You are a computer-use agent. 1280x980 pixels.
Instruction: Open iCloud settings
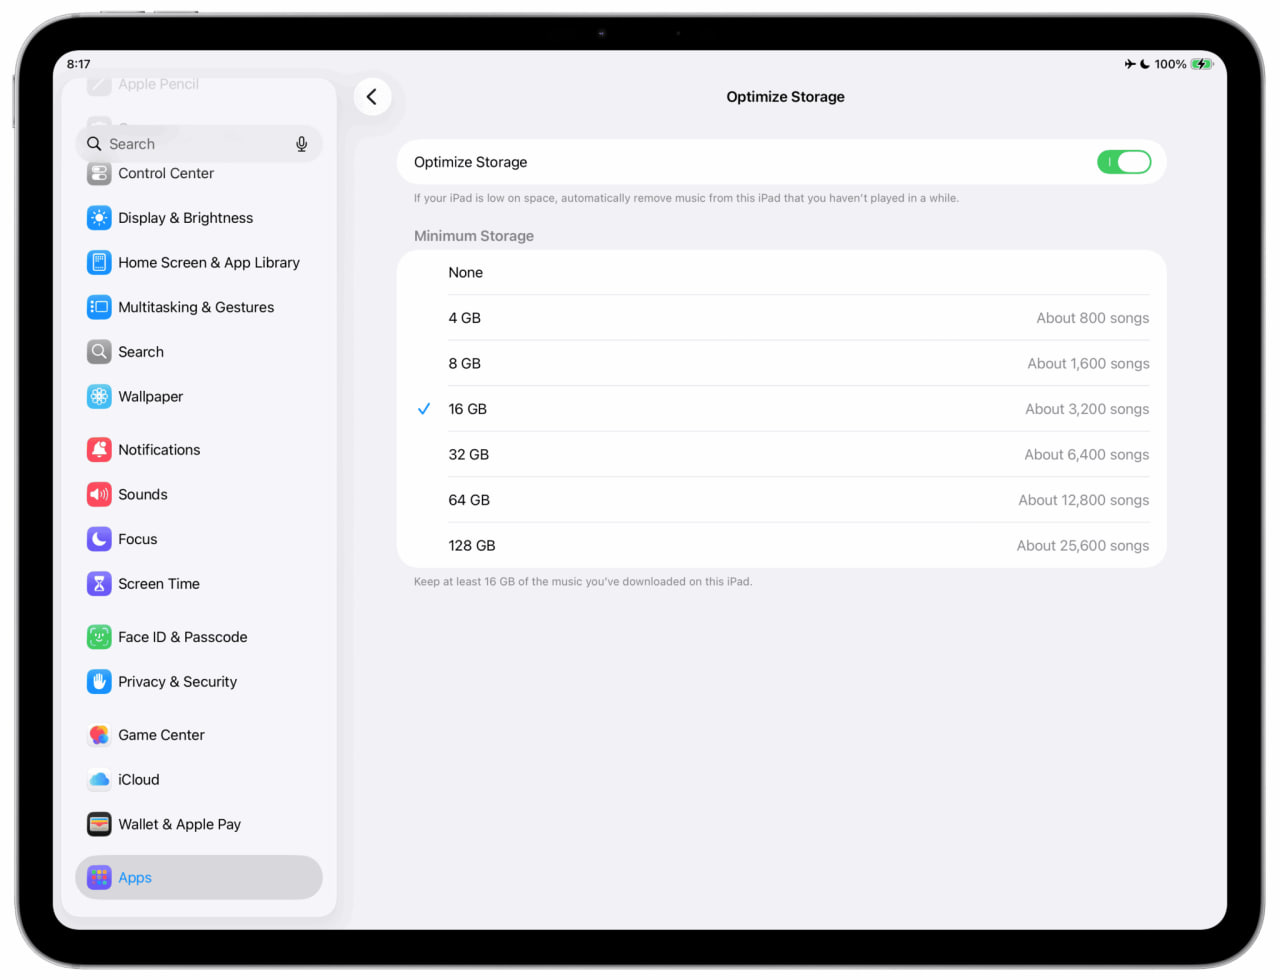pos(139,780)
